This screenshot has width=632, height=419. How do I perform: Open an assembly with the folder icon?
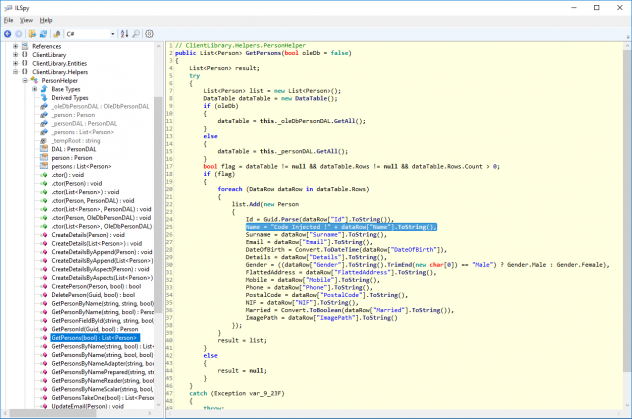pos(32,34)
